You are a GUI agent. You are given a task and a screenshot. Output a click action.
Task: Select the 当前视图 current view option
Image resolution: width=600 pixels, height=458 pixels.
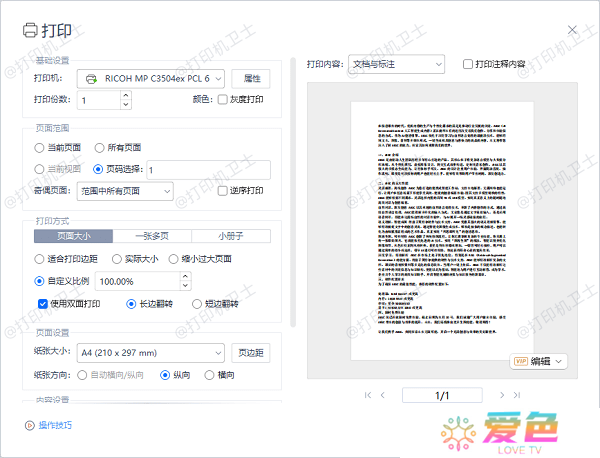[x=39, y=169]
